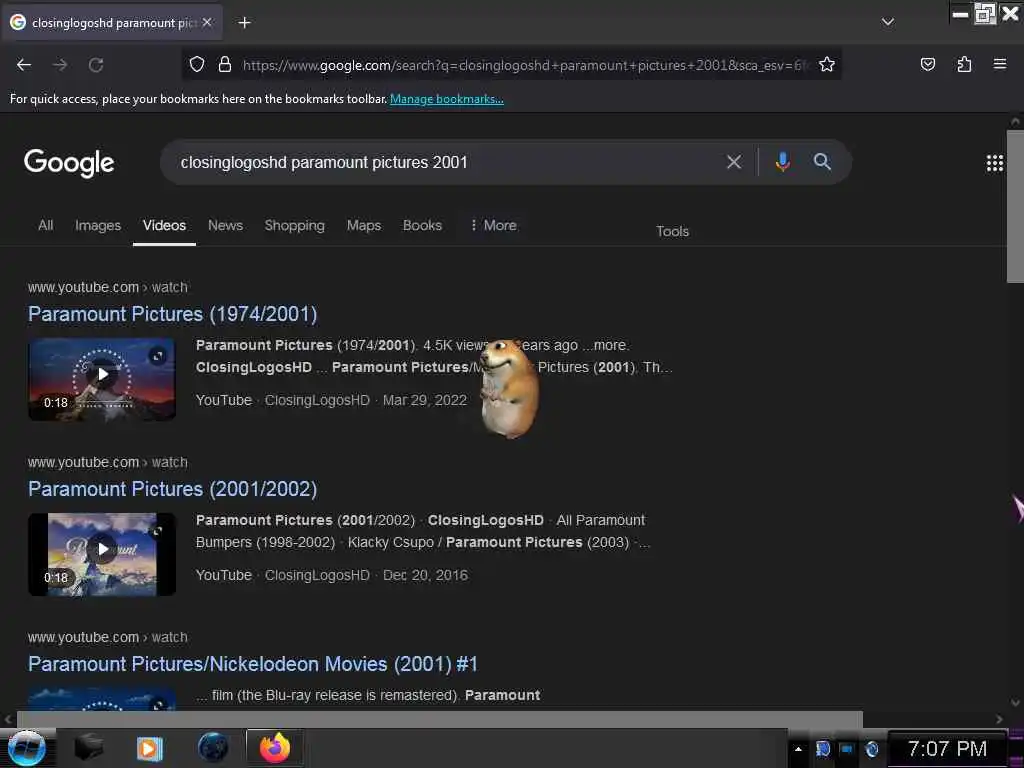Open a new tab with the plus button

click(244, 23)
